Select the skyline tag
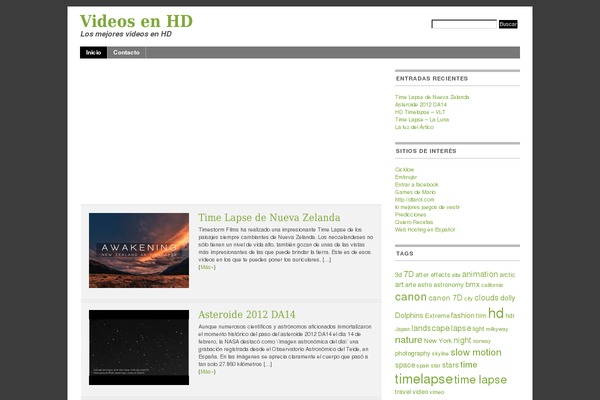600x400 pixels. (440, 354)
